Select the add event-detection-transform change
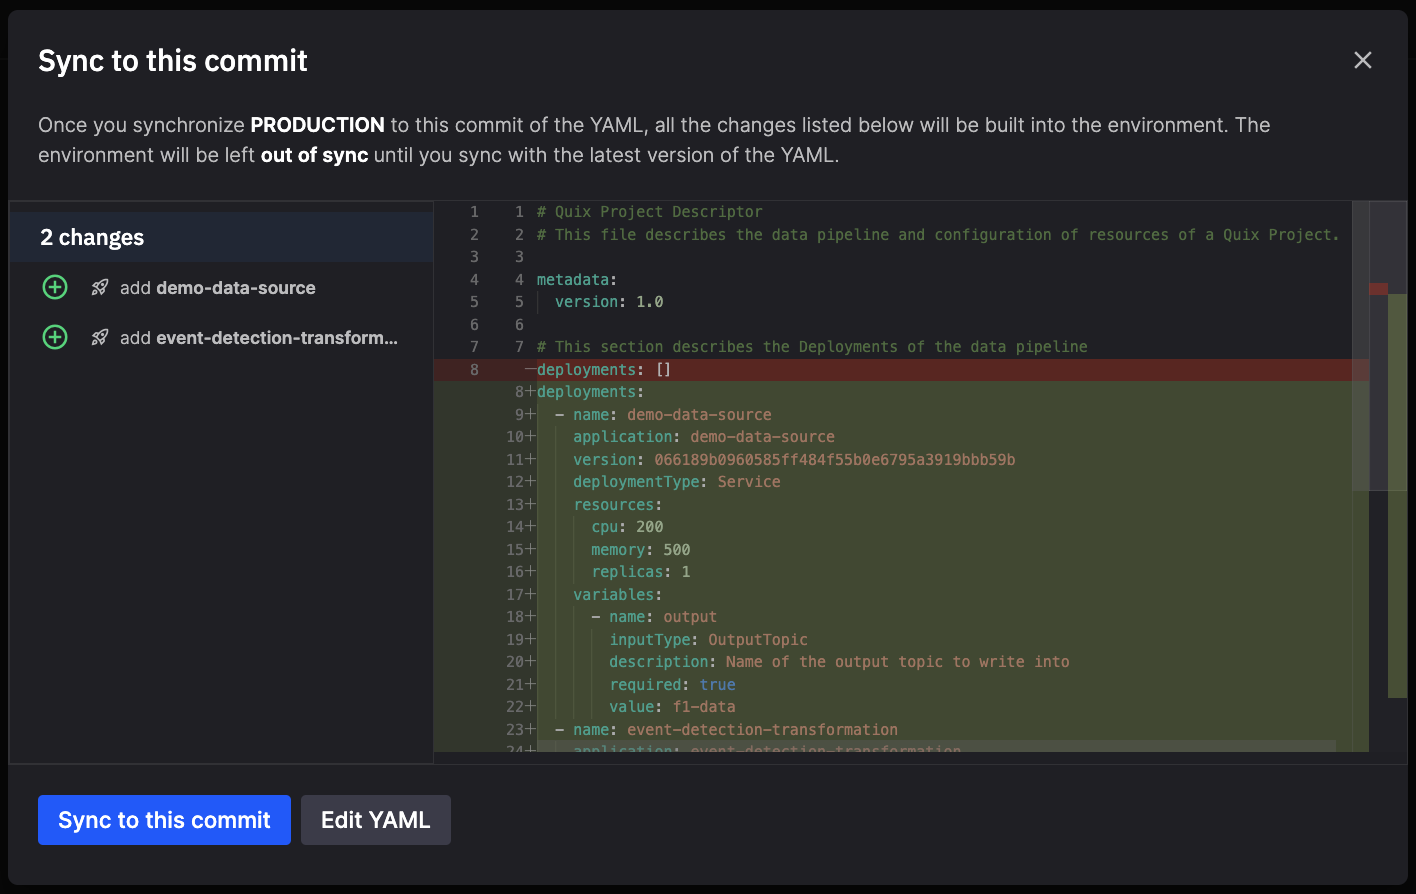The image size is (1416, 894). click(258, 338)
